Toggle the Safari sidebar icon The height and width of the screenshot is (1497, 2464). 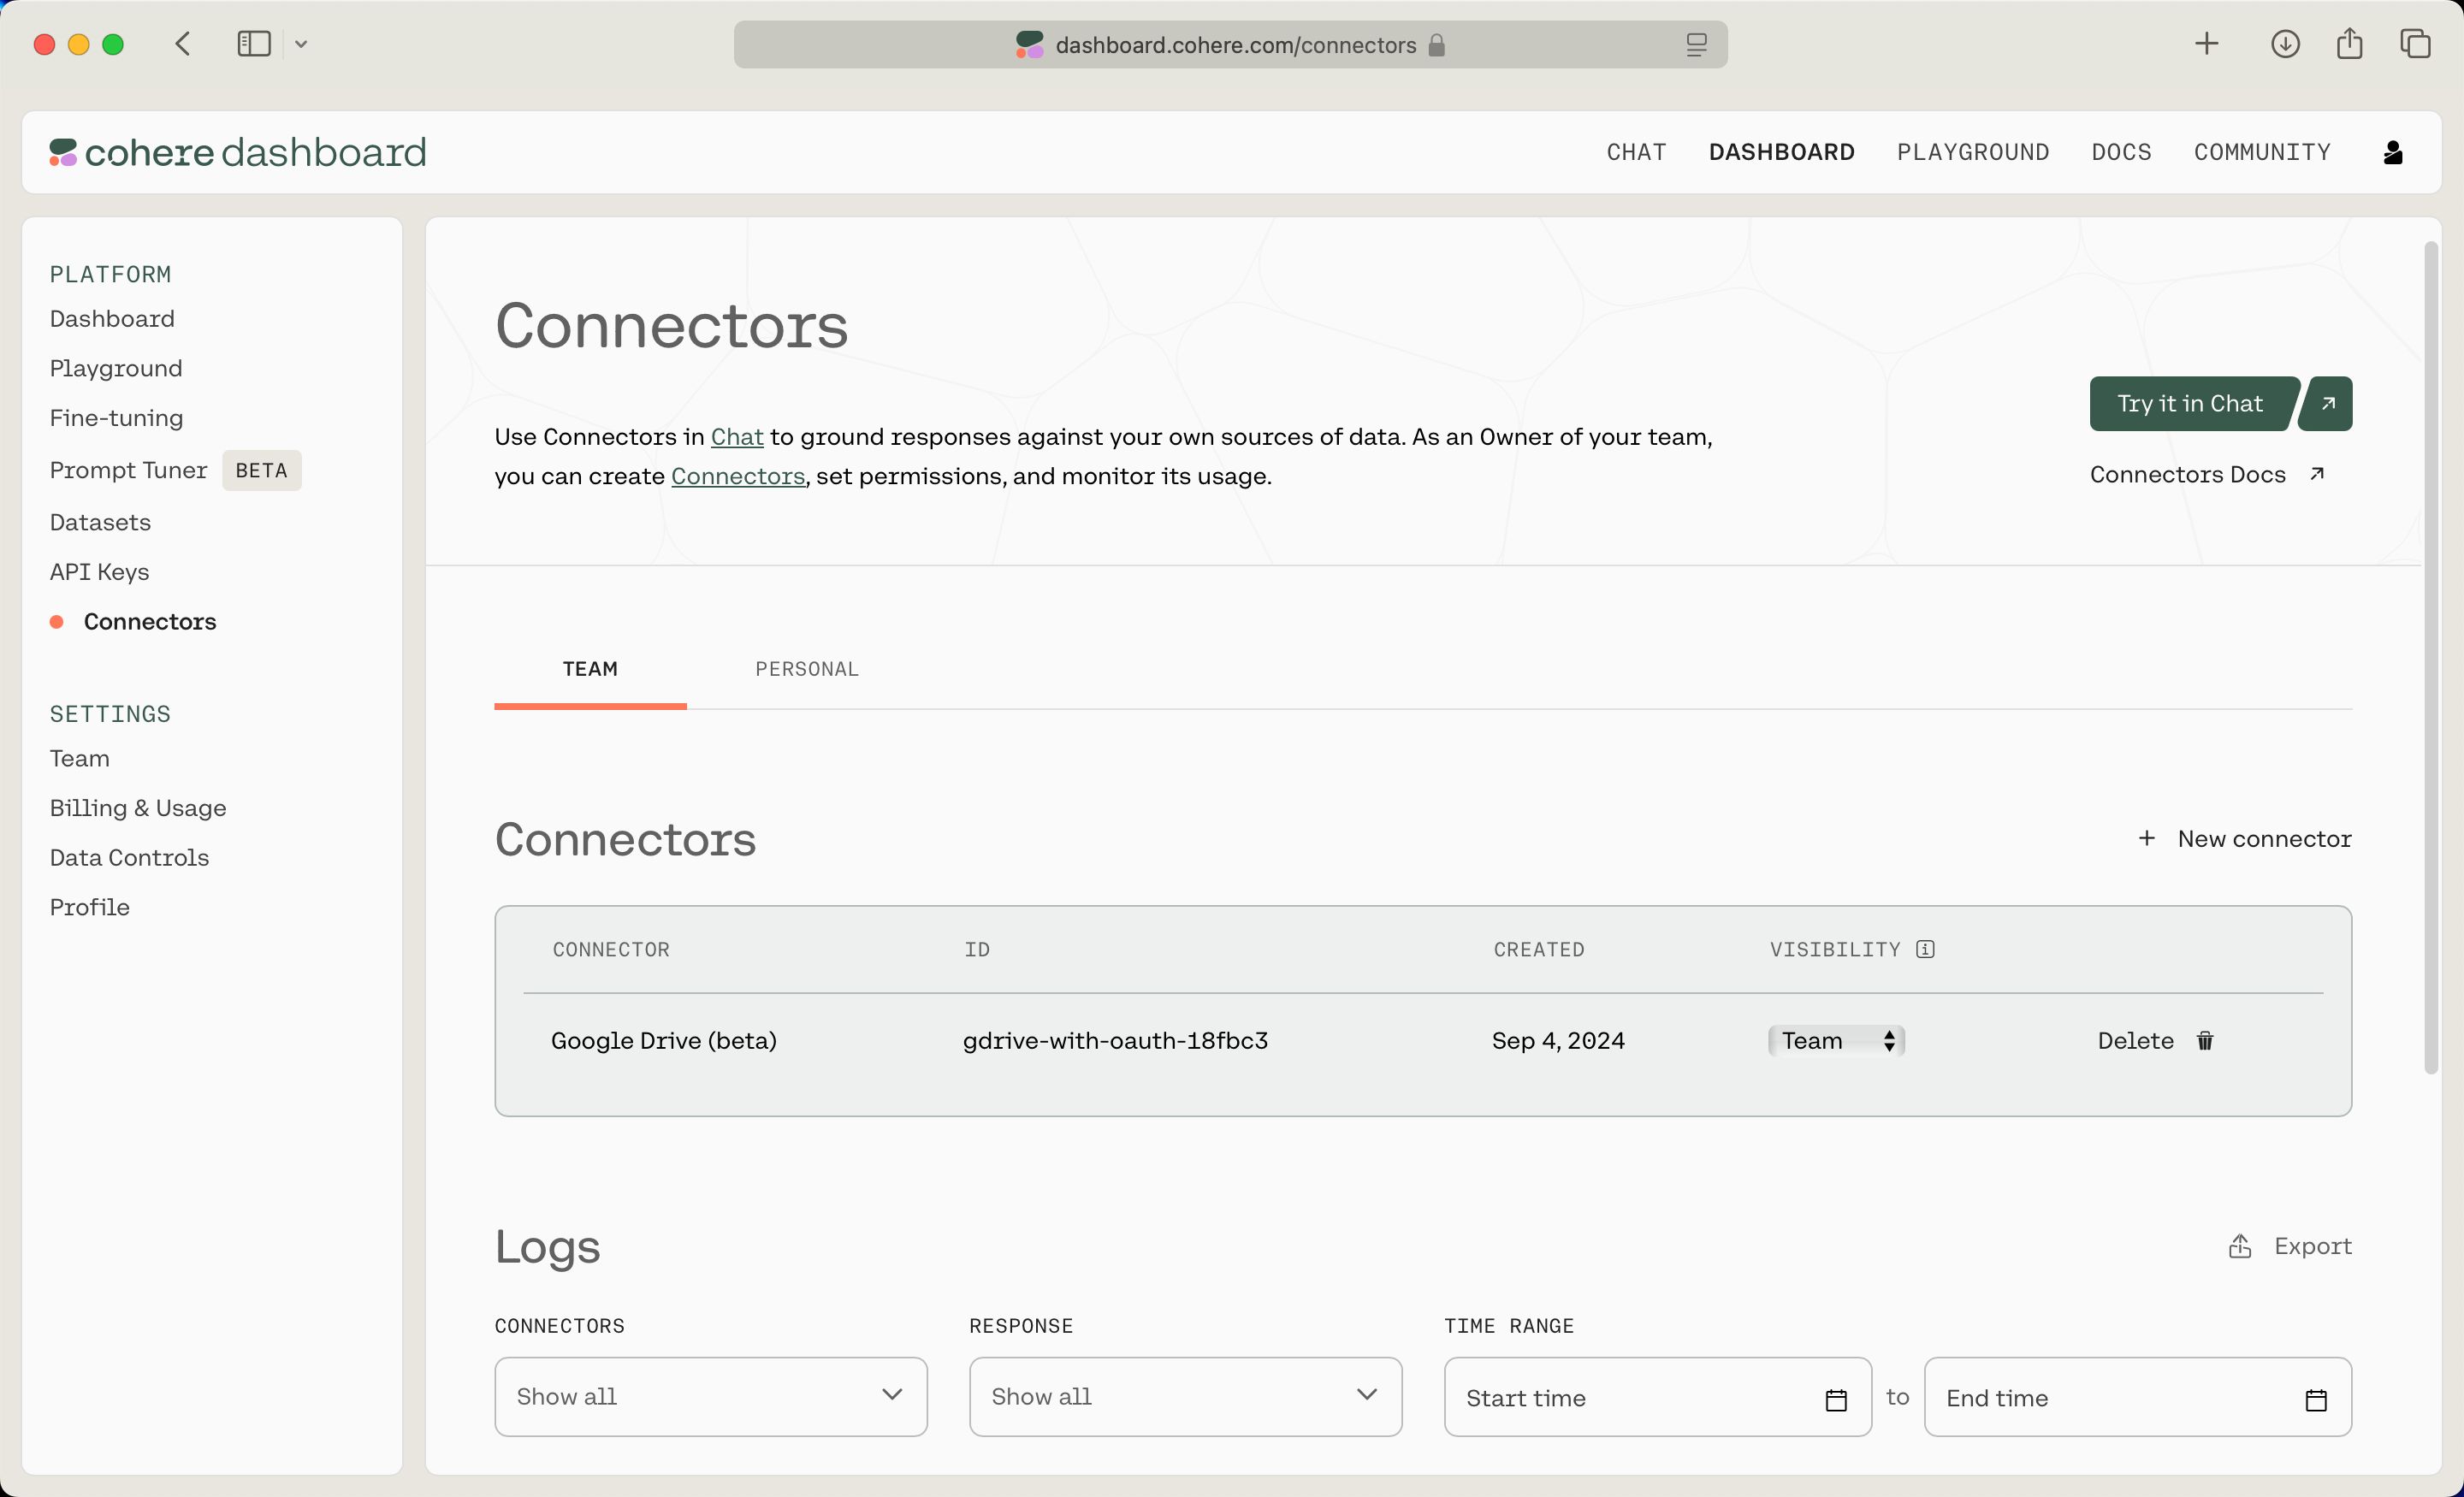point(254,44)
